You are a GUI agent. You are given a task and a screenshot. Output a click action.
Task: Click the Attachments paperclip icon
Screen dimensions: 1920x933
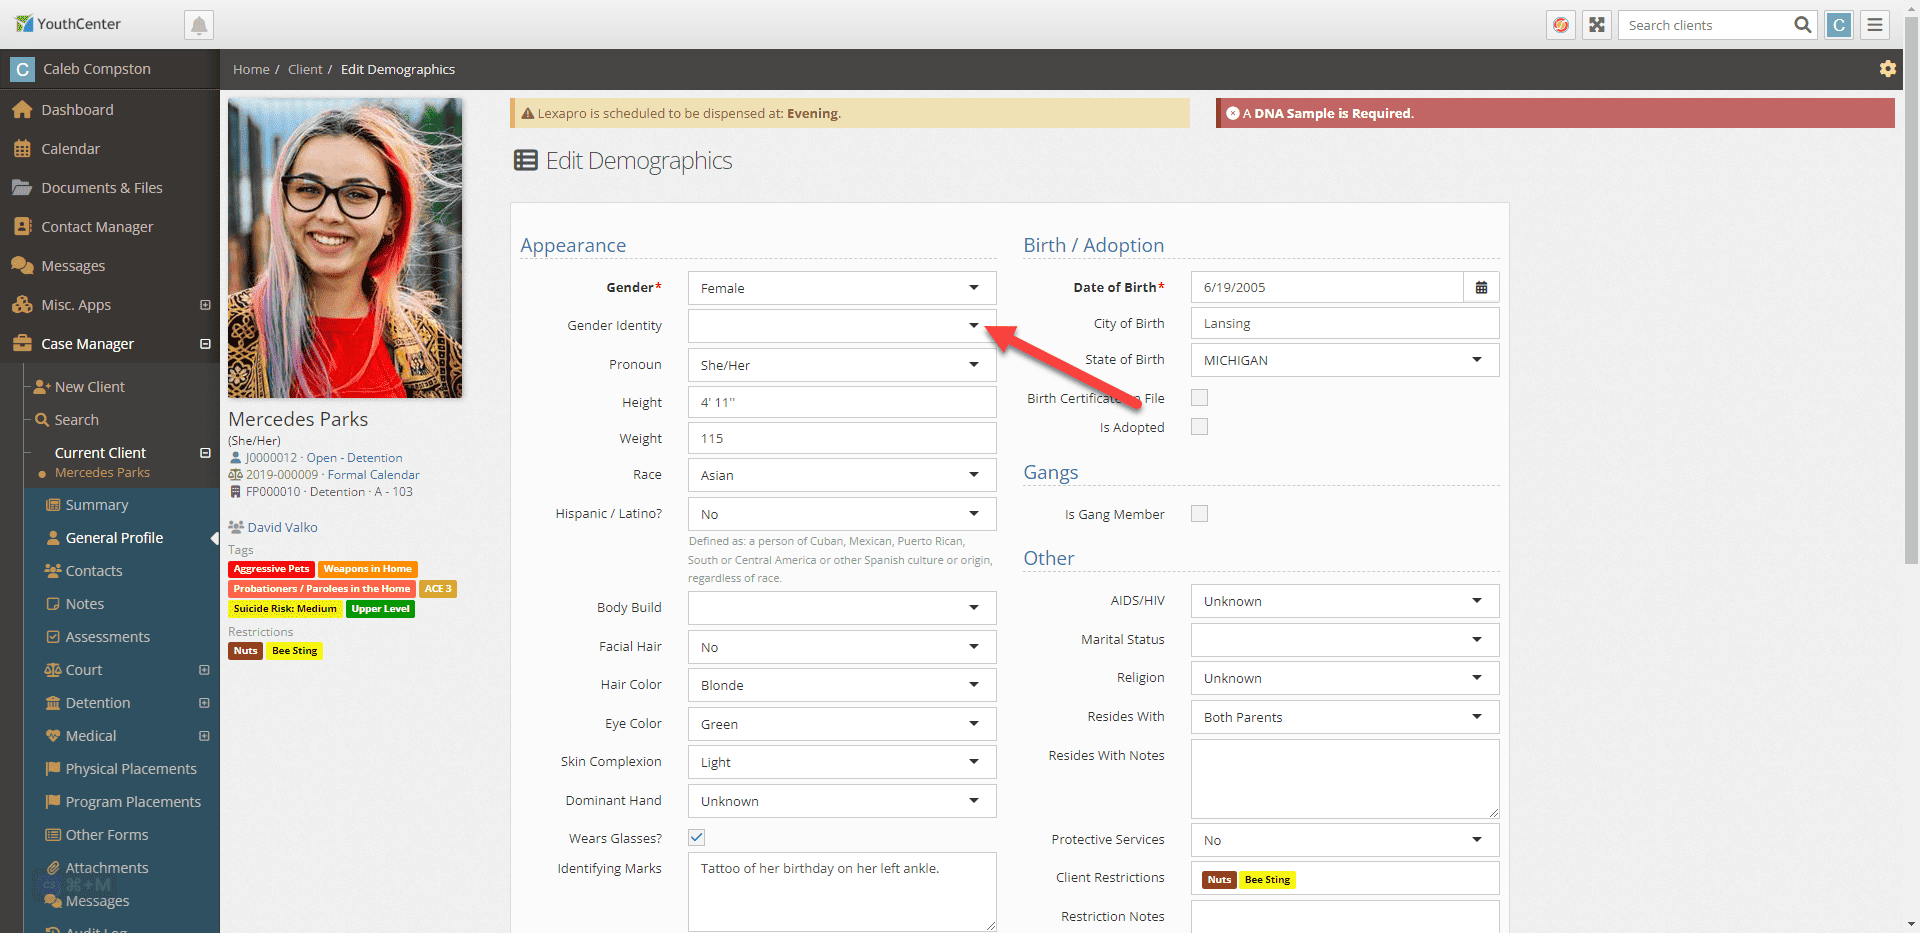click(53, 868)
